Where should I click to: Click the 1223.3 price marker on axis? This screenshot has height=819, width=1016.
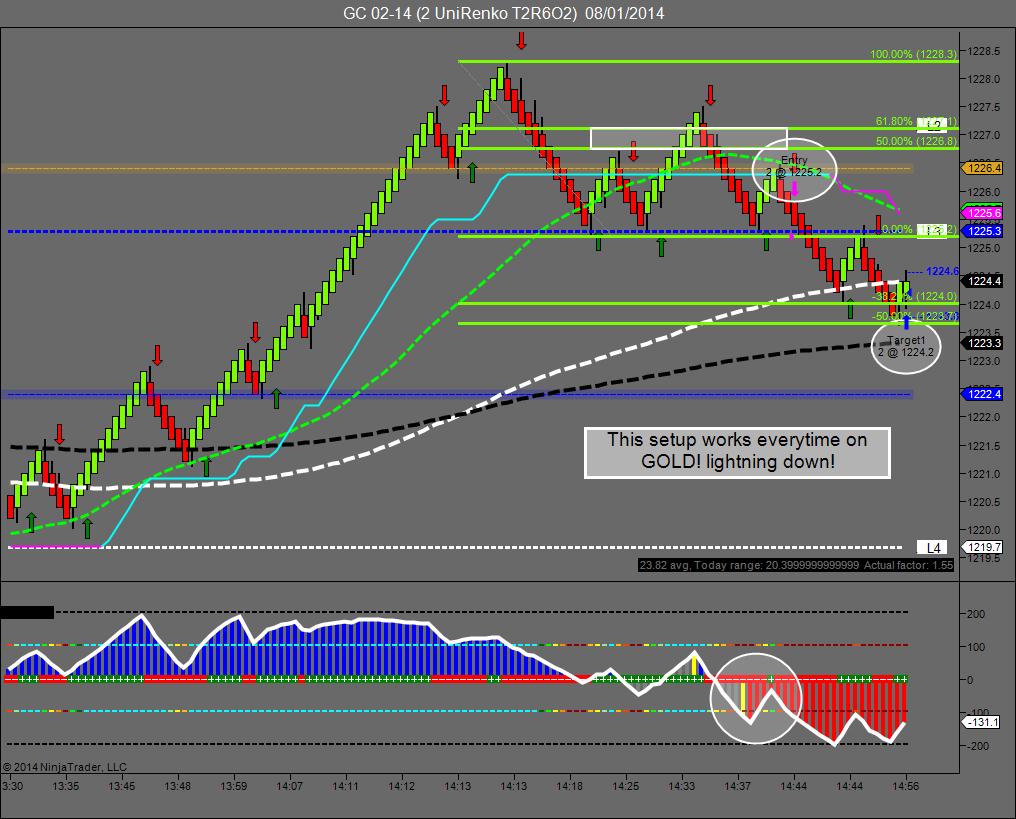984,343
